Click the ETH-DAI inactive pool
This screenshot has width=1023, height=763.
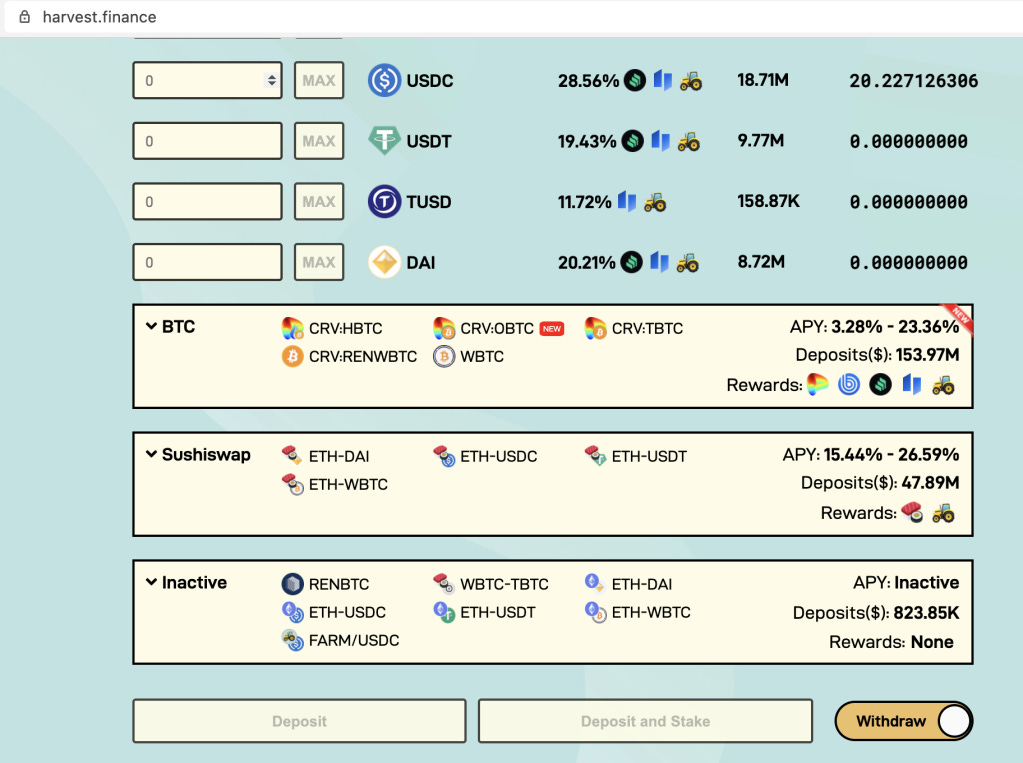pyautogui.click(x=628, y=584)
